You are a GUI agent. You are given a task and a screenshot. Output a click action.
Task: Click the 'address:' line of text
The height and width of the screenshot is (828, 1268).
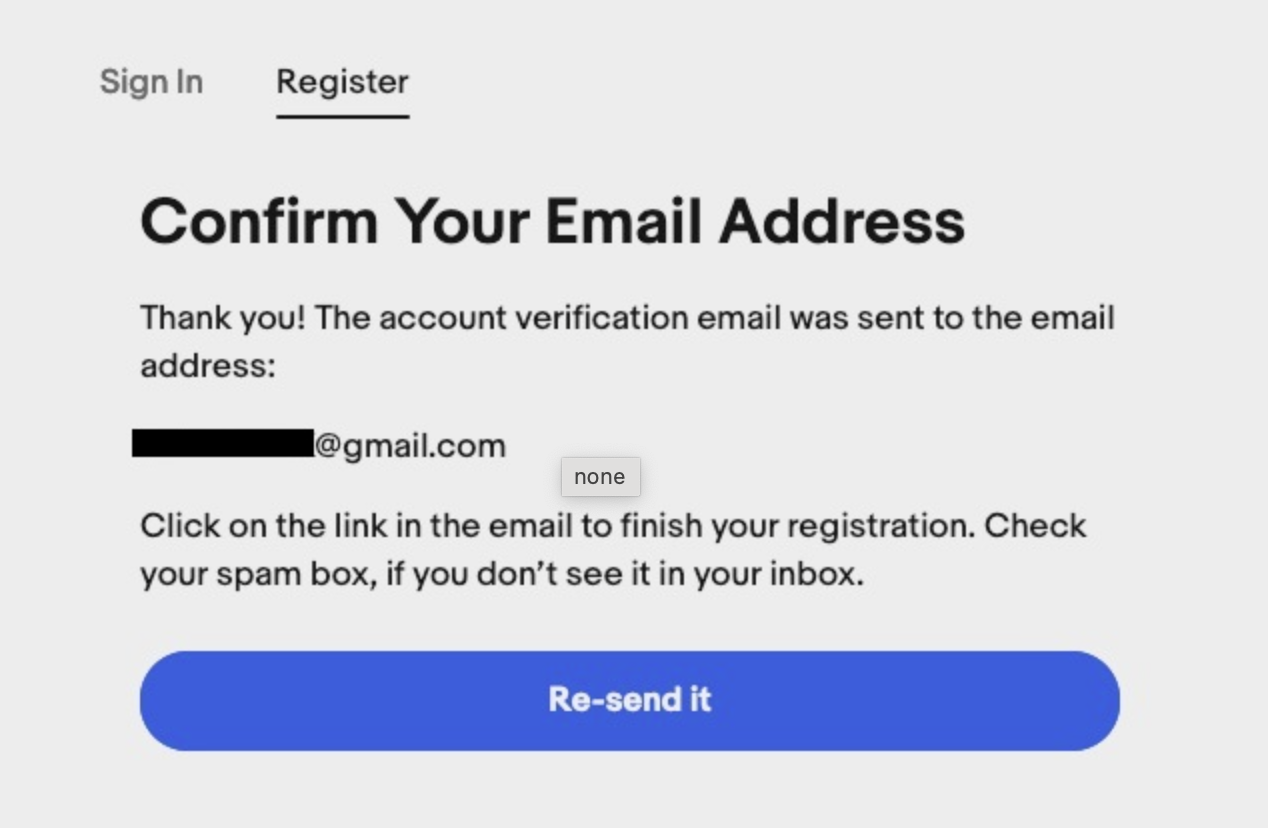coord(207,366)
